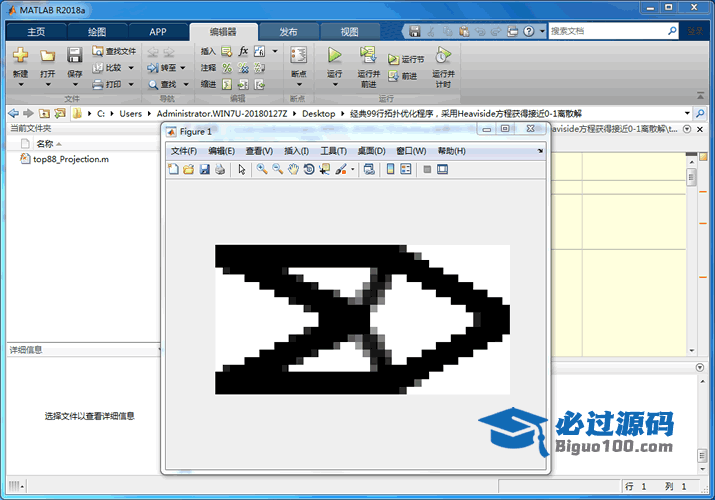715x500 pixels.
Task: Open the 断点 dropdown arrow
Action: (x=299, y=85)
